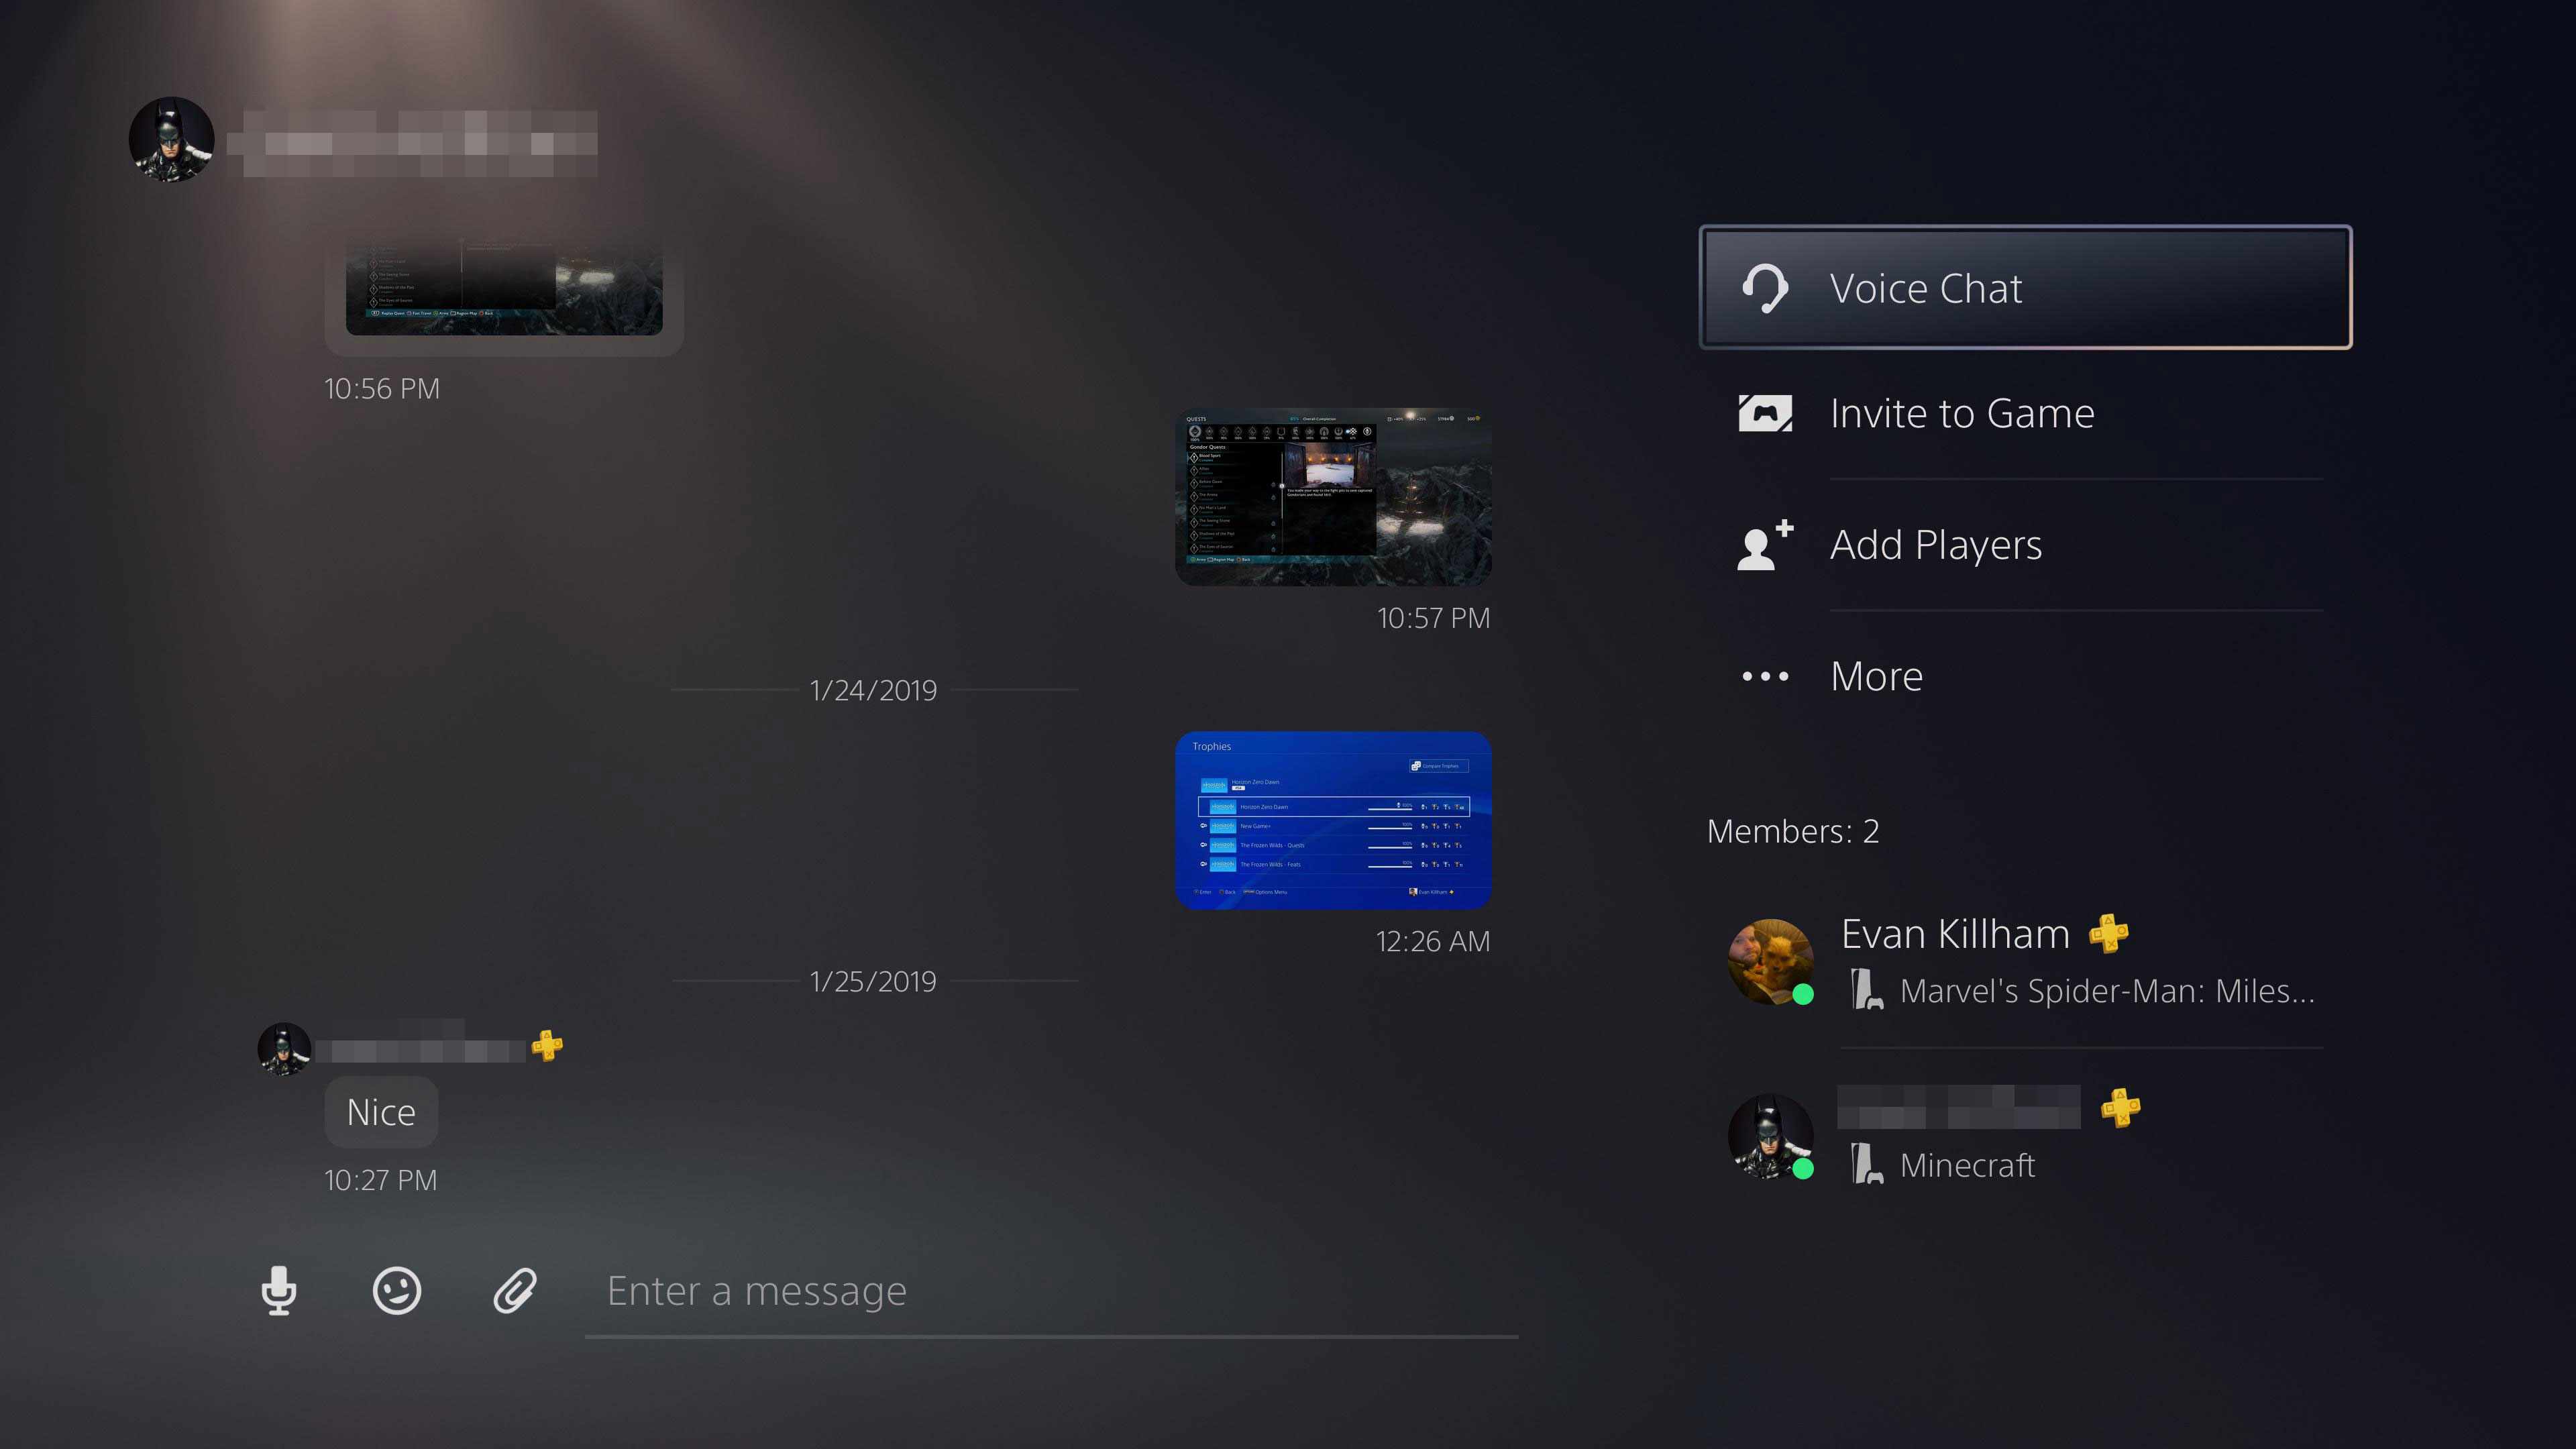
Task: Click the screenshot thumbnail from 10:57 PM
Action: (1334, 499)
